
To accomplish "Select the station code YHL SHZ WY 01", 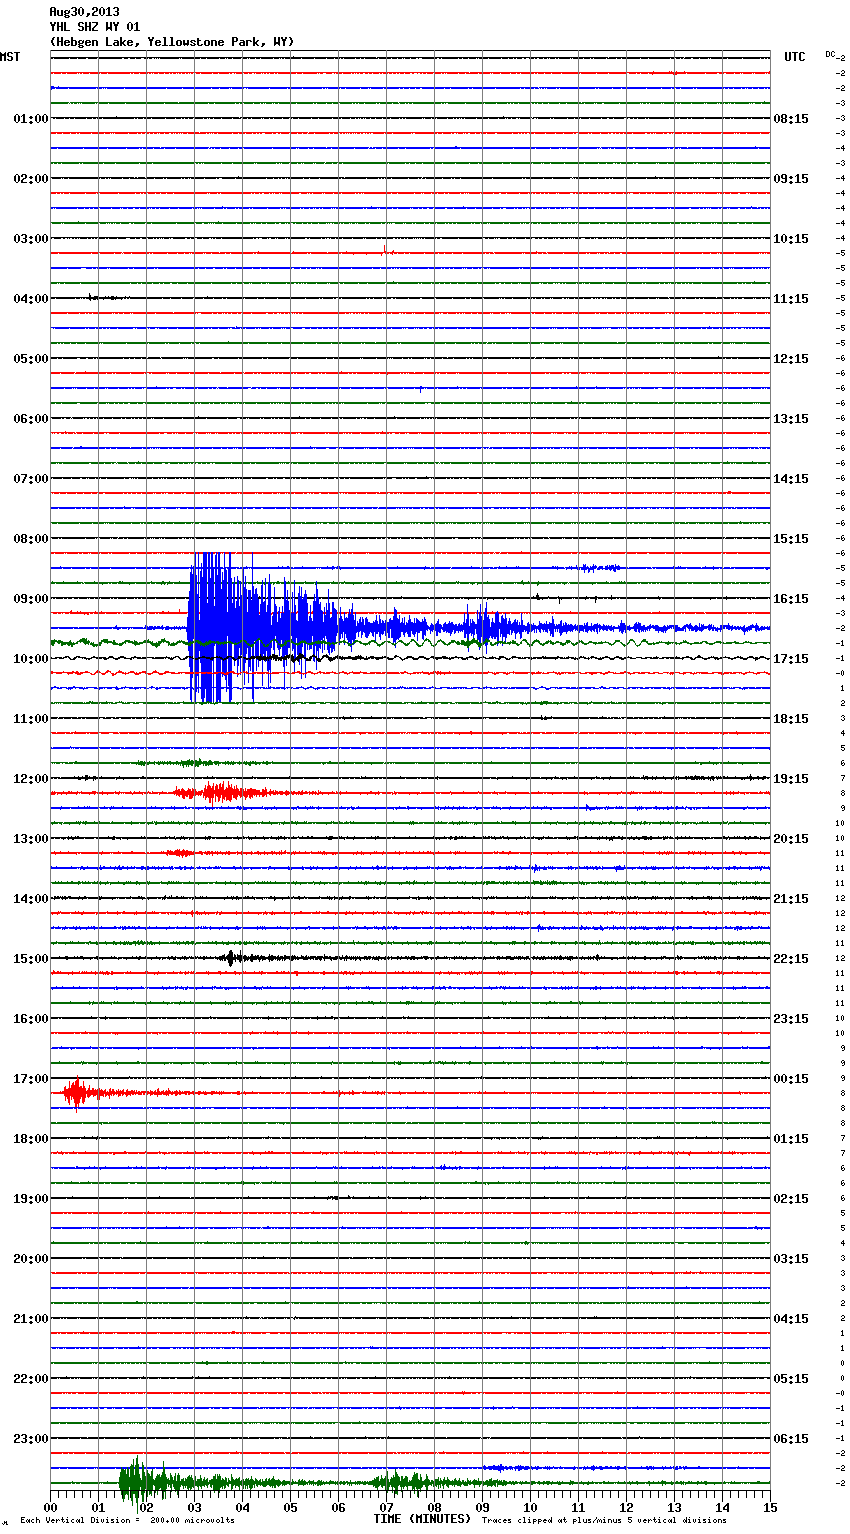I will [x=95, y=27].
